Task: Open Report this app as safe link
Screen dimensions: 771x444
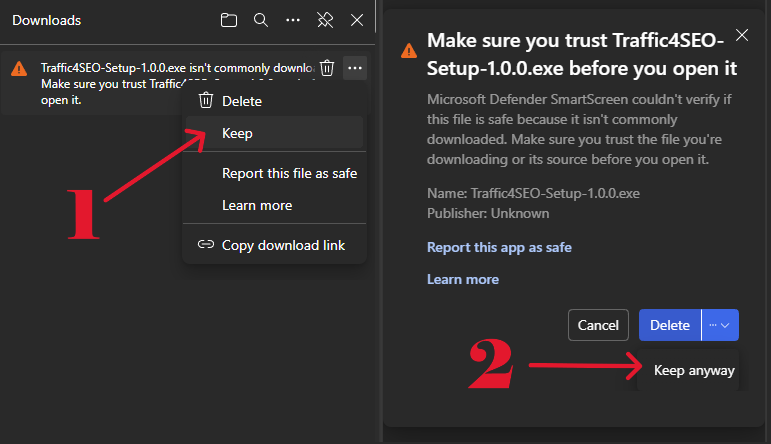Action: [499, 247]
